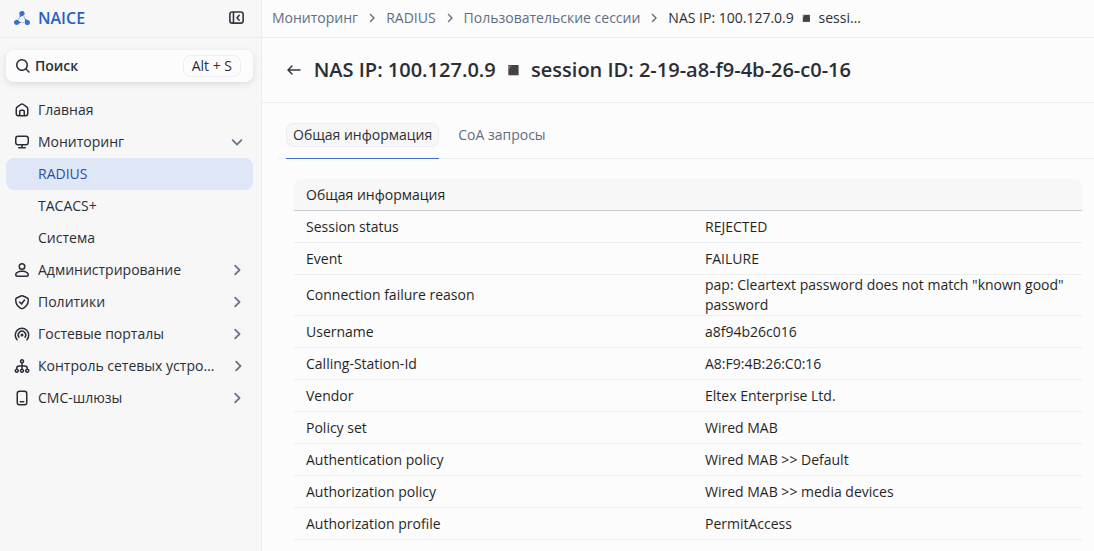
Task: Collapse the sidebar panel icon
Action: pyautogui.click(x=236, y=18)
